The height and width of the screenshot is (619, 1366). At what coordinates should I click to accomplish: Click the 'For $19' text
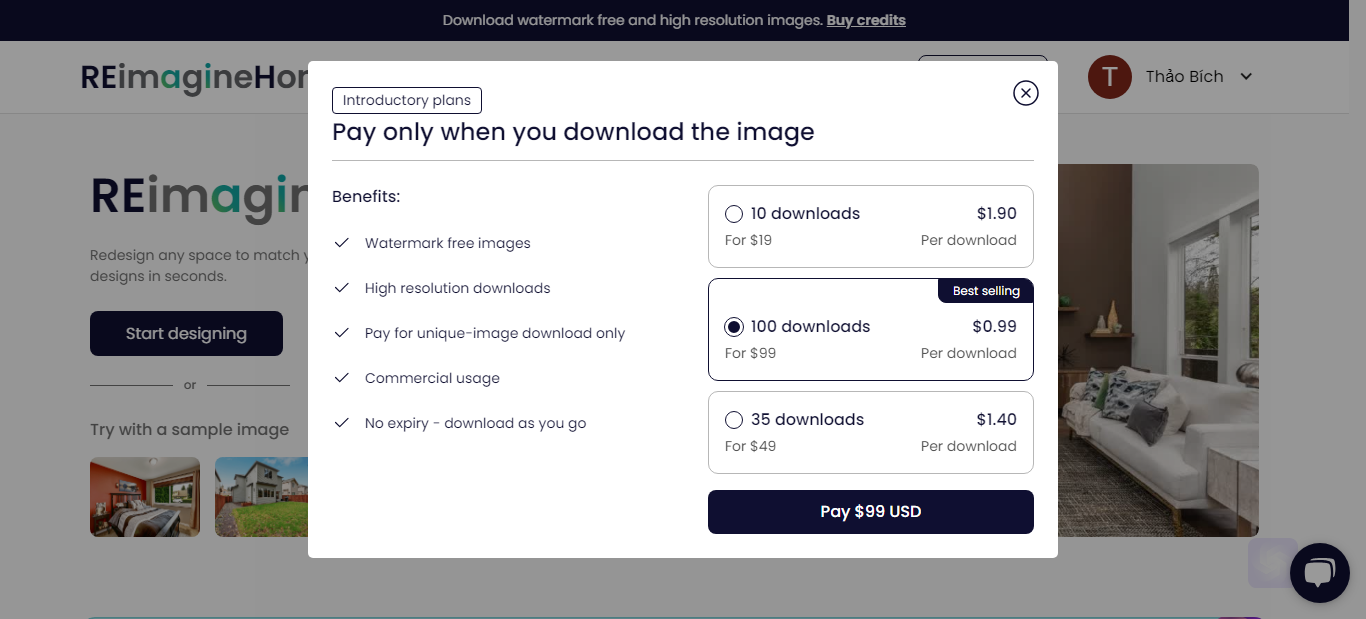(x=748, y=240)
